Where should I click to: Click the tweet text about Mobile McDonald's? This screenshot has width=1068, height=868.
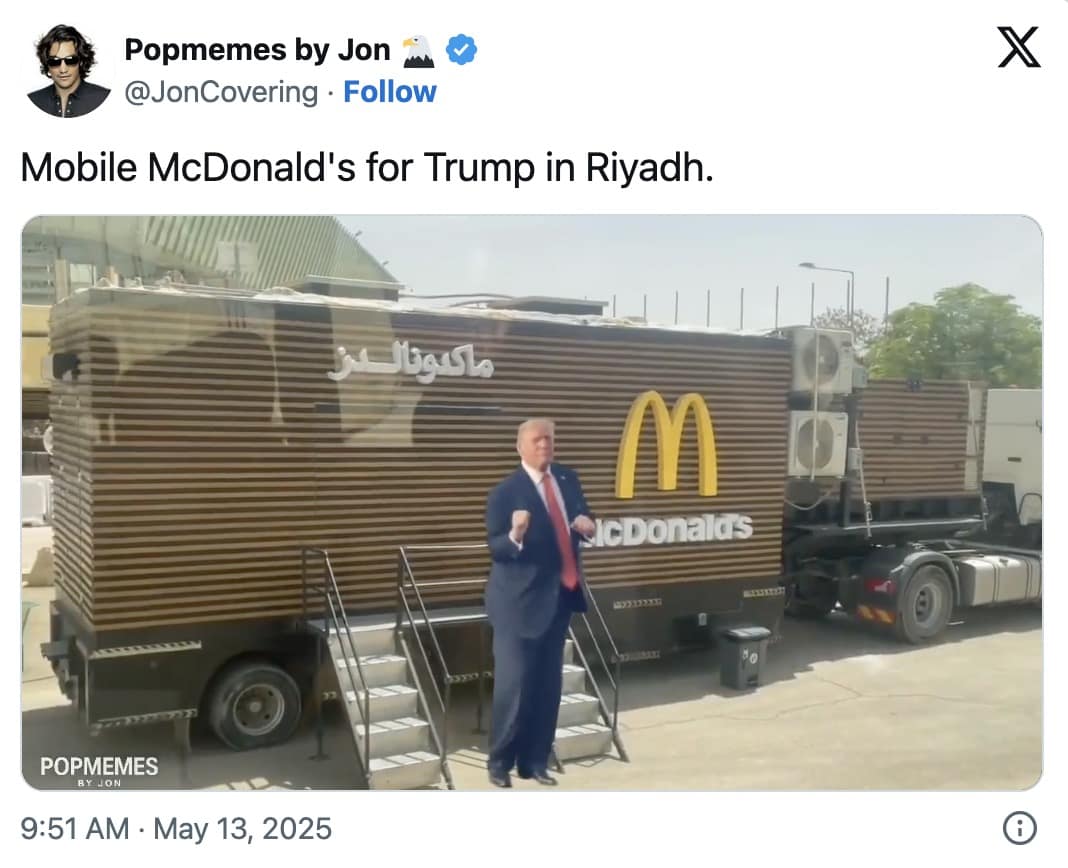click(367, 167)
